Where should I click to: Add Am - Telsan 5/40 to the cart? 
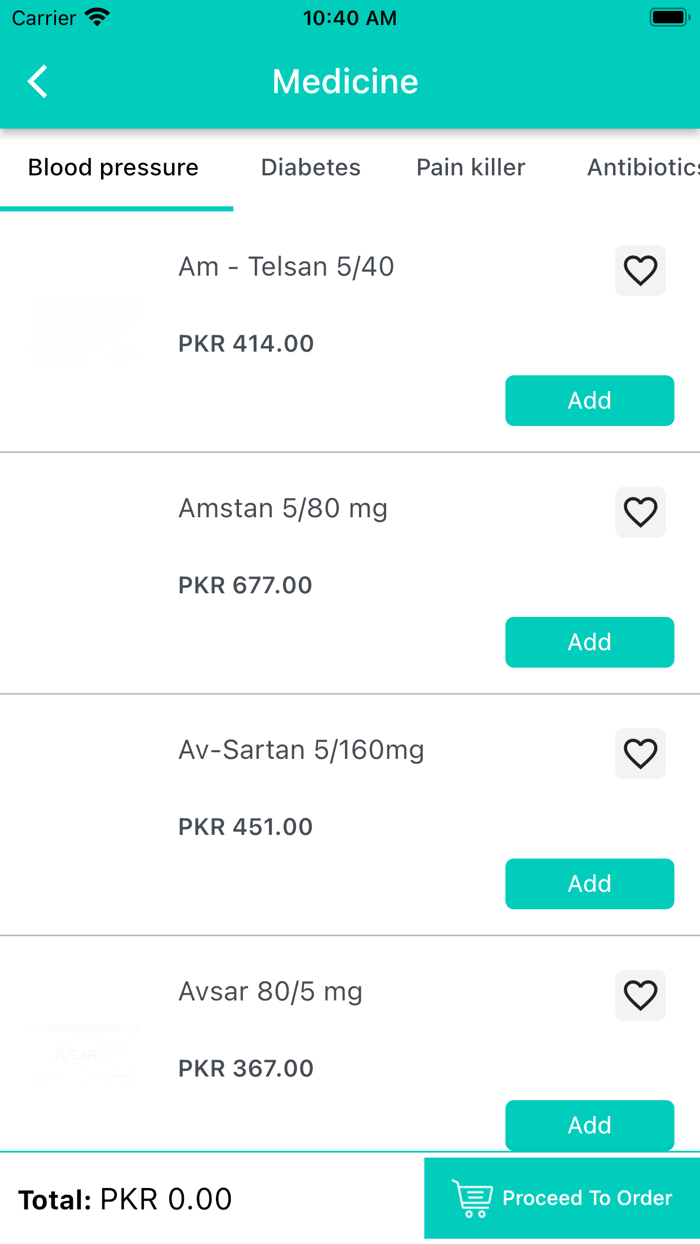click(x=589, y=400)
